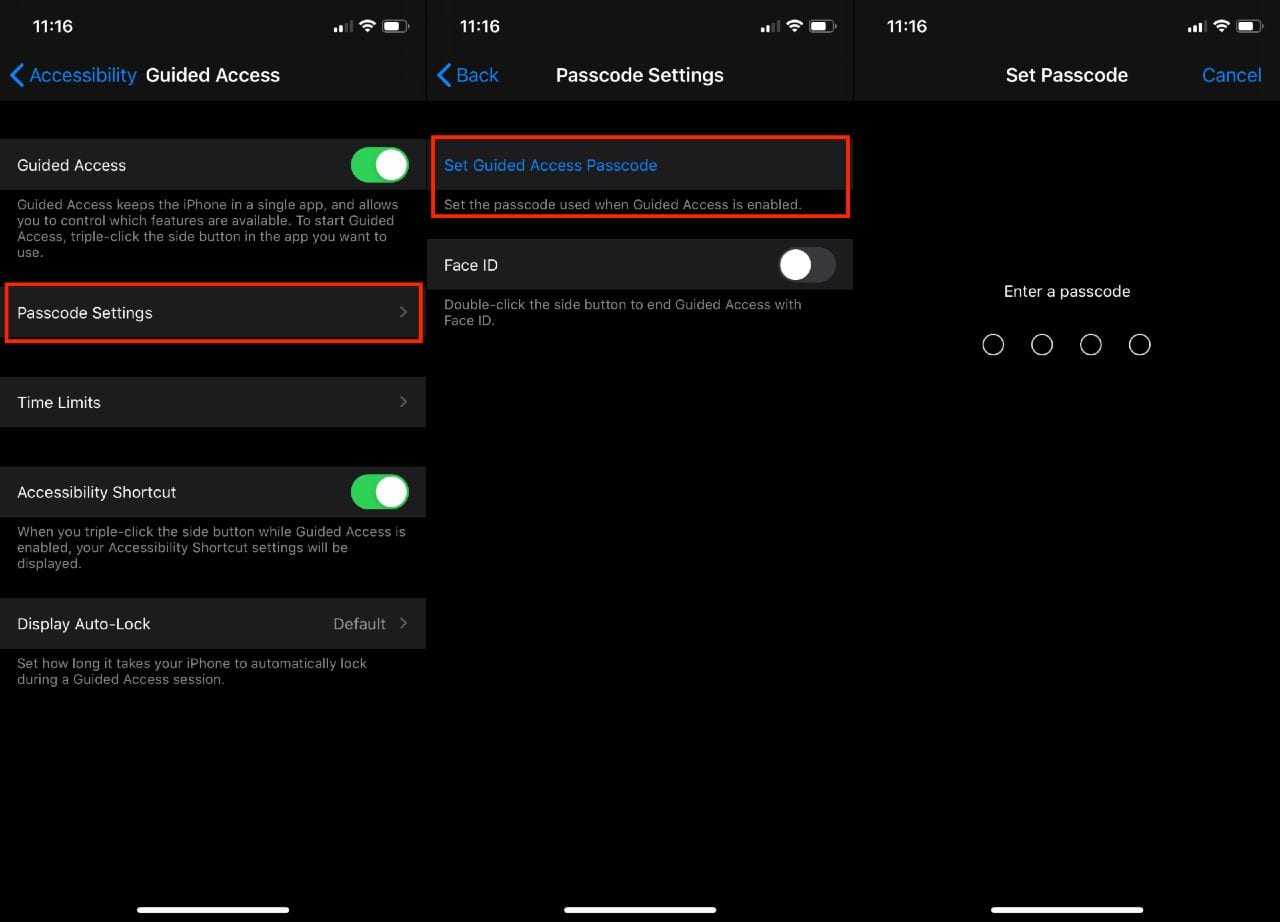Tap battery icon on Set Passcode screen
1280x922 pixels.
click(x=1249, y=26)
